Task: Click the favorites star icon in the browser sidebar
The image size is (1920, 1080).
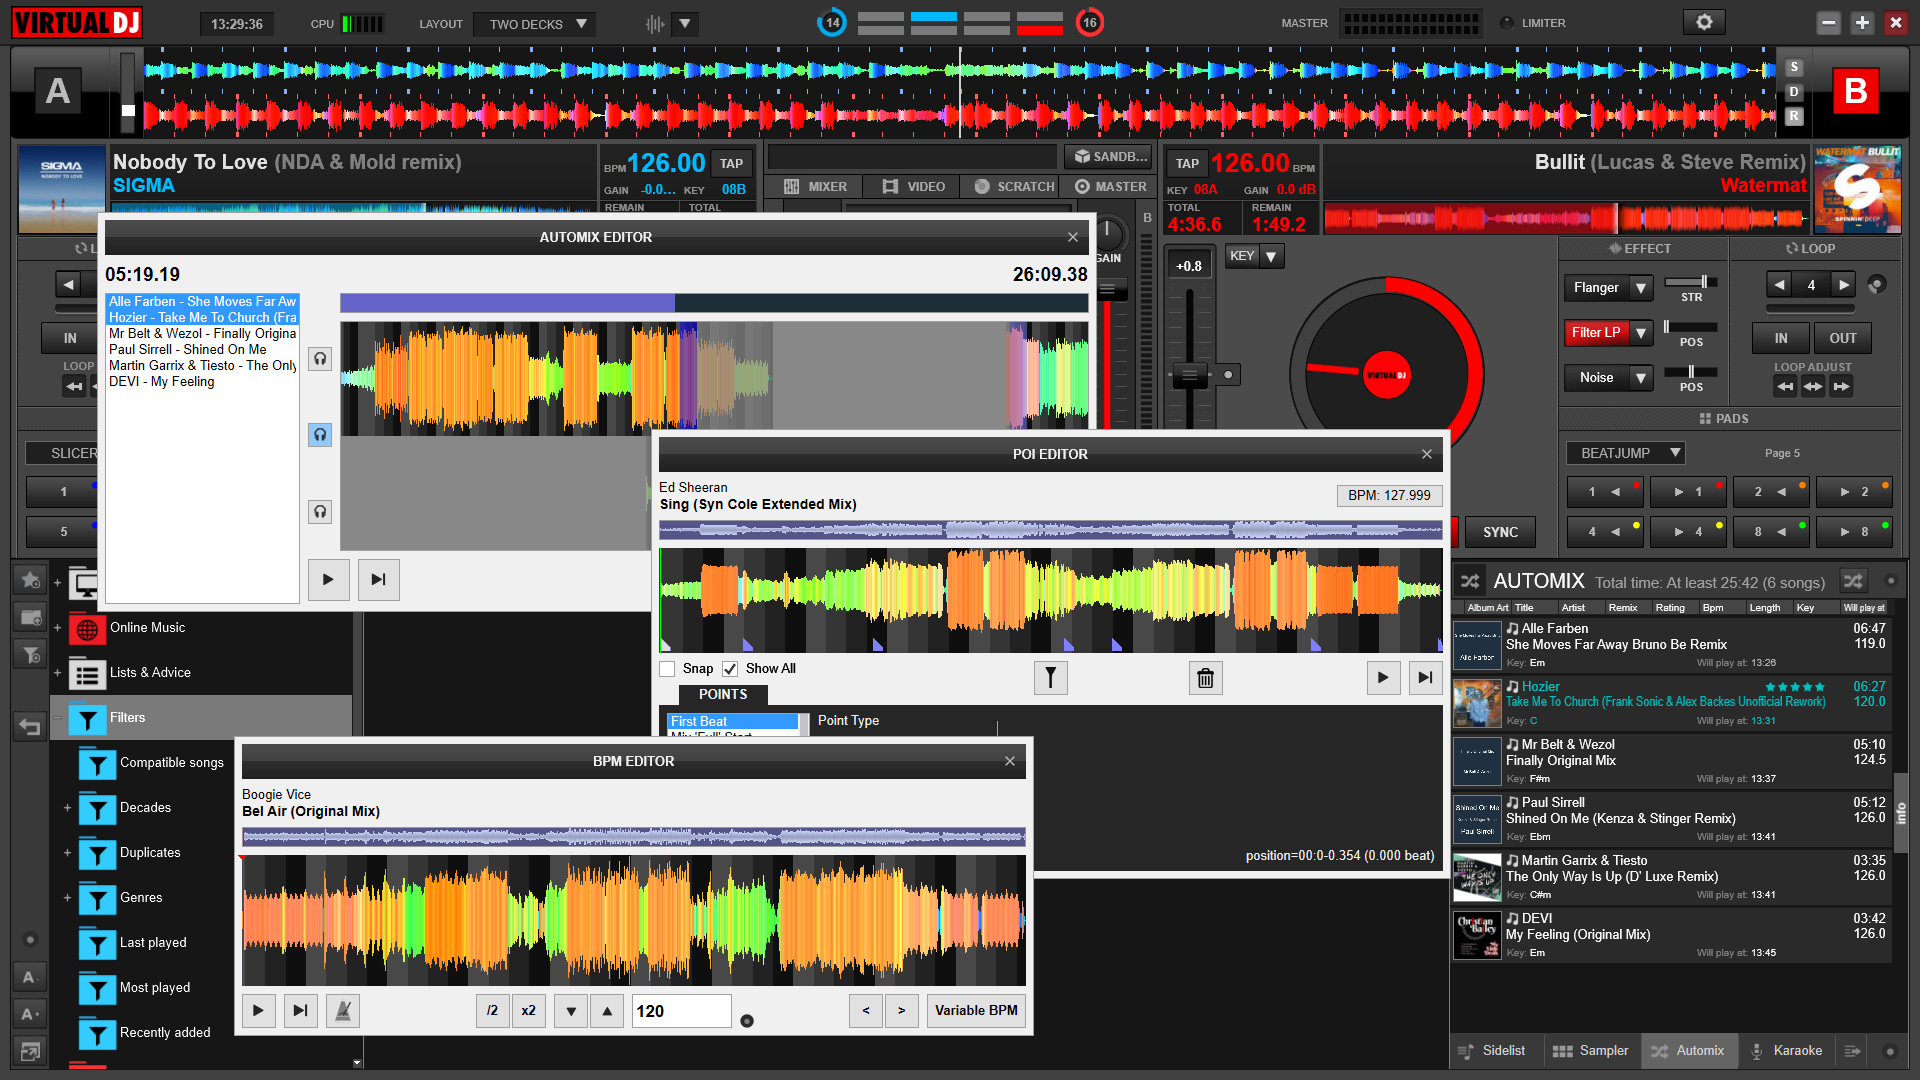Action: coord(31,580)
